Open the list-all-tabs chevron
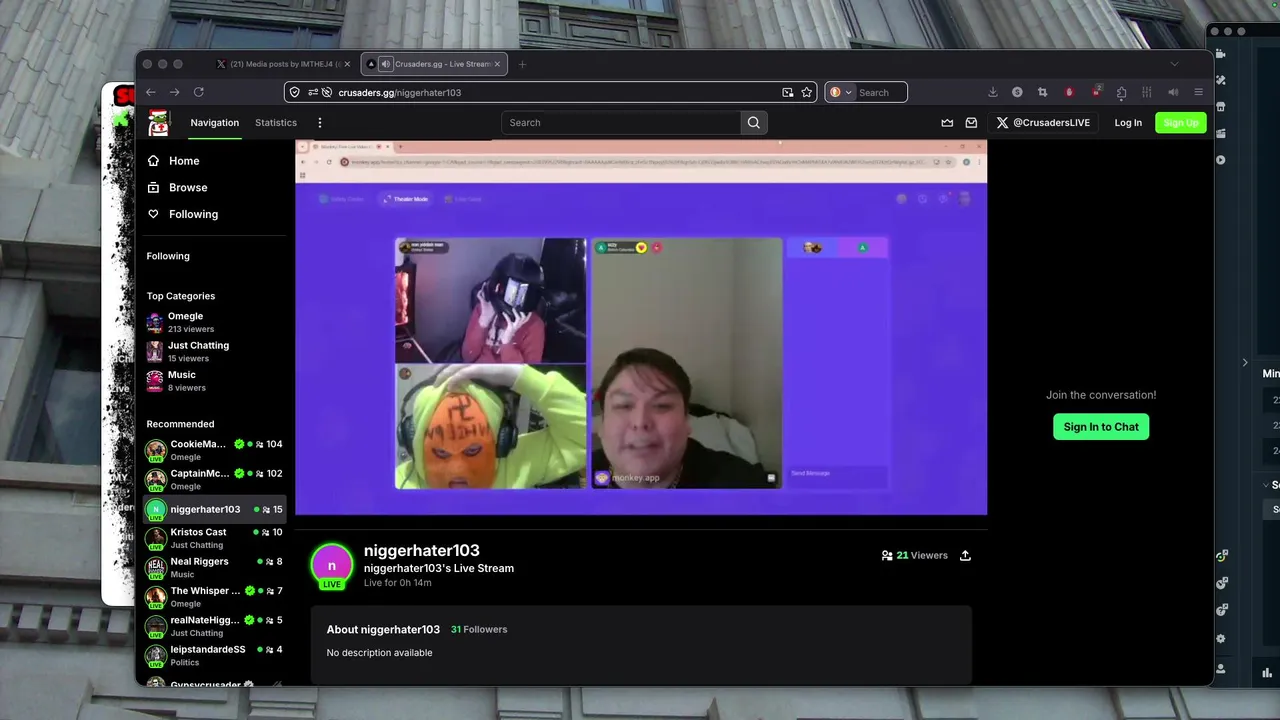 (1174, 64)
